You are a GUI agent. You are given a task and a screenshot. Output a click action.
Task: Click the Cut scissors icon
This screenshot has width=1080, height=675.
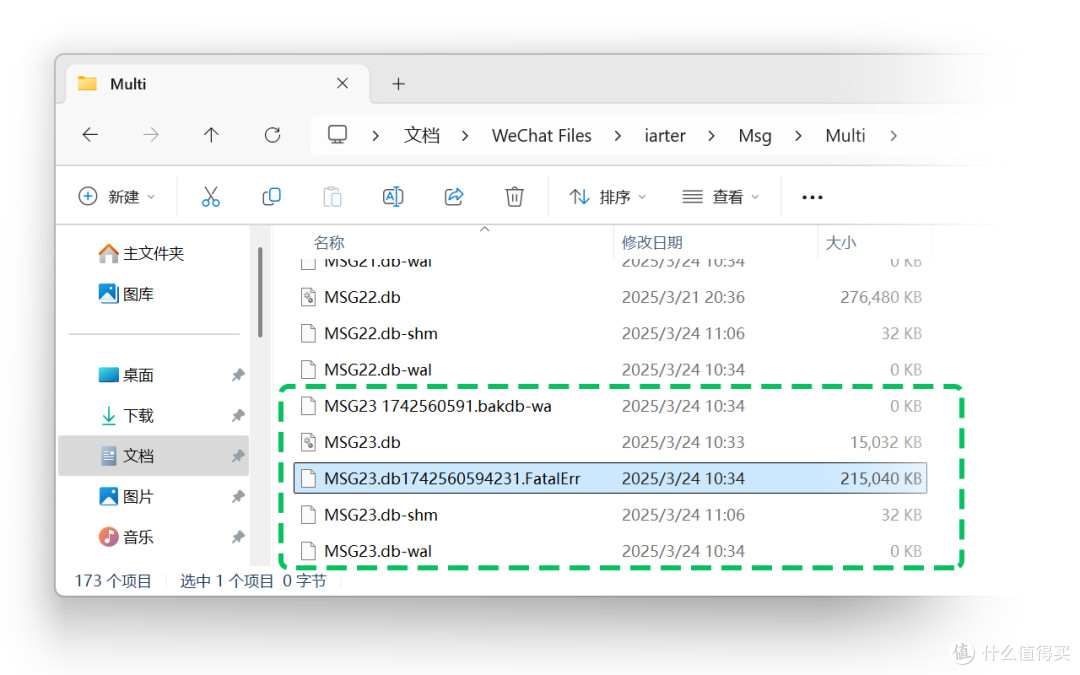[x=210, y=197]
